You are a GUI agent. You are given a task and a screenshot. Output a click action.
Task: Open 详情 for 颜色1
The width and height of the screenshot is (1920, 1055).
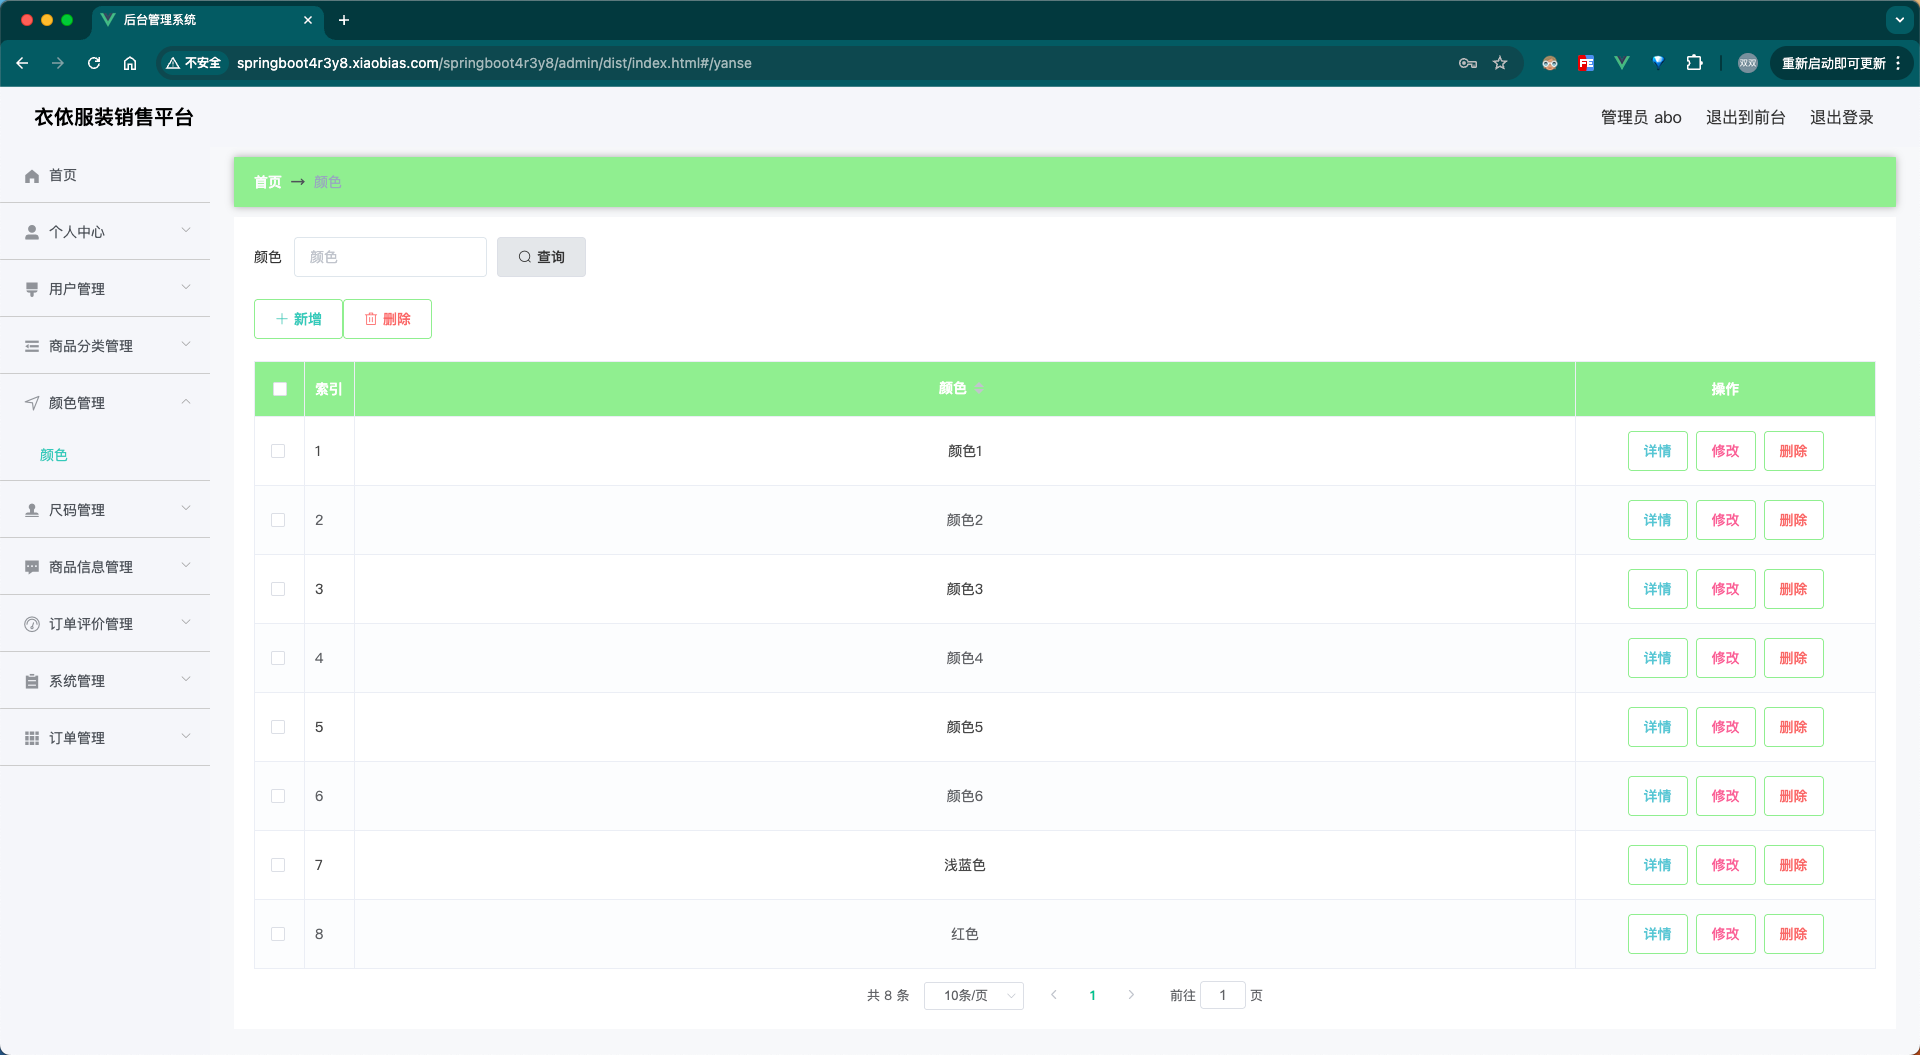tap(1658, 451)
